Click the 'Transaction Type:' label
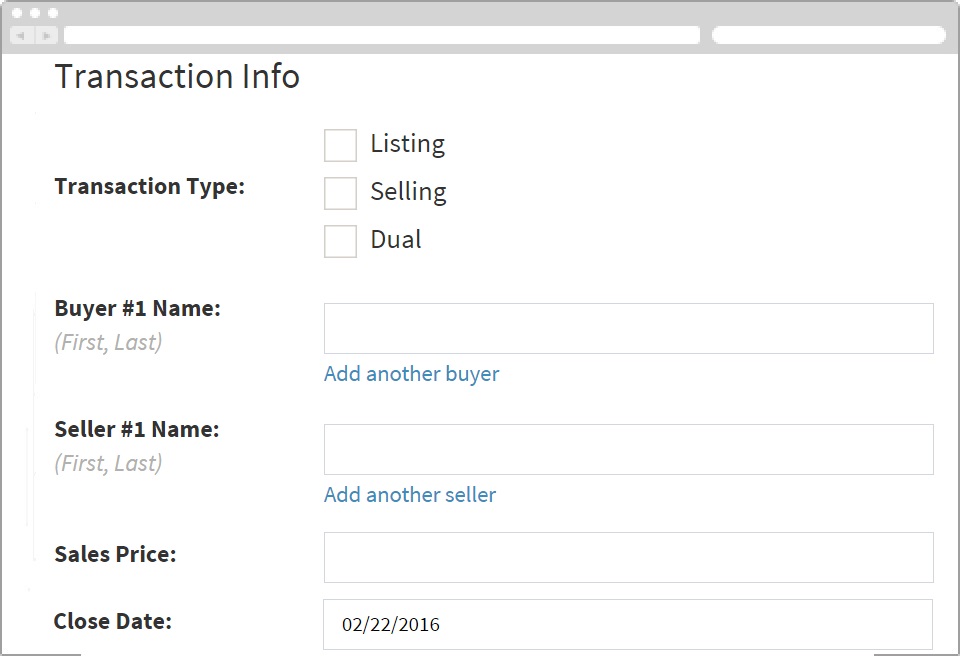The image size is (960, 656). [x=149, y=186]
